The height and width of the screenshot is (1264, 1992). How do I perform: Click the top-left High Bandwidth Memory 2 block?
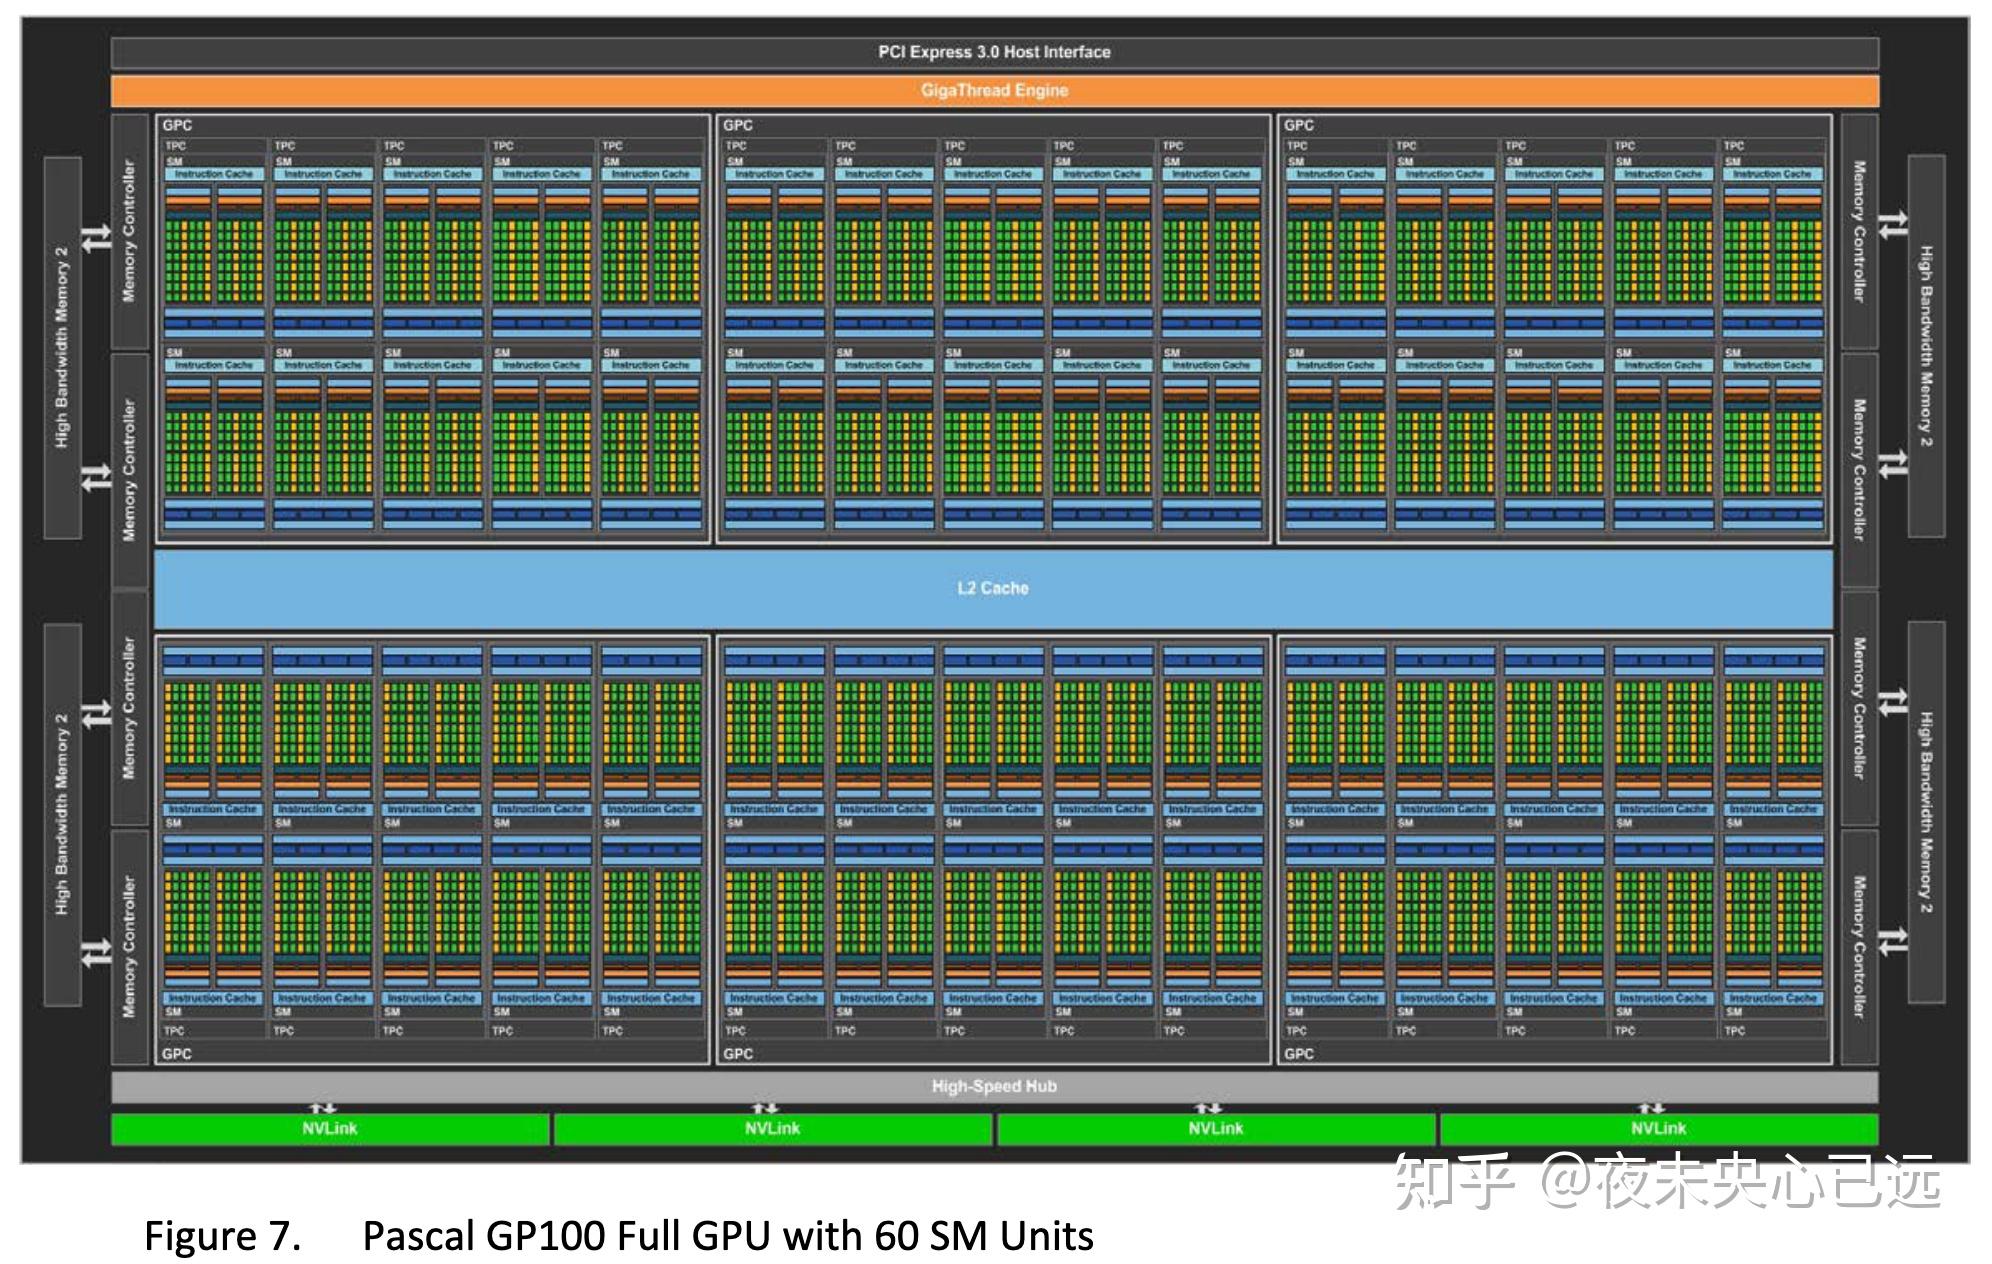[62, 347]
